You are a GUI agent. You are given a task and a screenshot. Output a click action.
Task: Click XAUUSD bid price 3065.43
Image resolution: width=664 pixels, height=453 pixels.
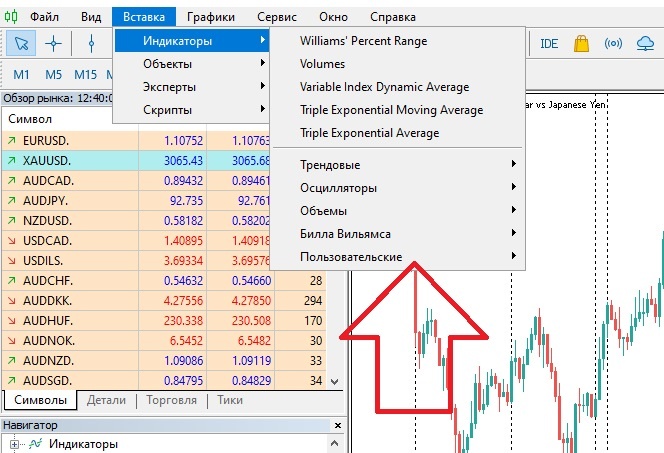[183, 160]
